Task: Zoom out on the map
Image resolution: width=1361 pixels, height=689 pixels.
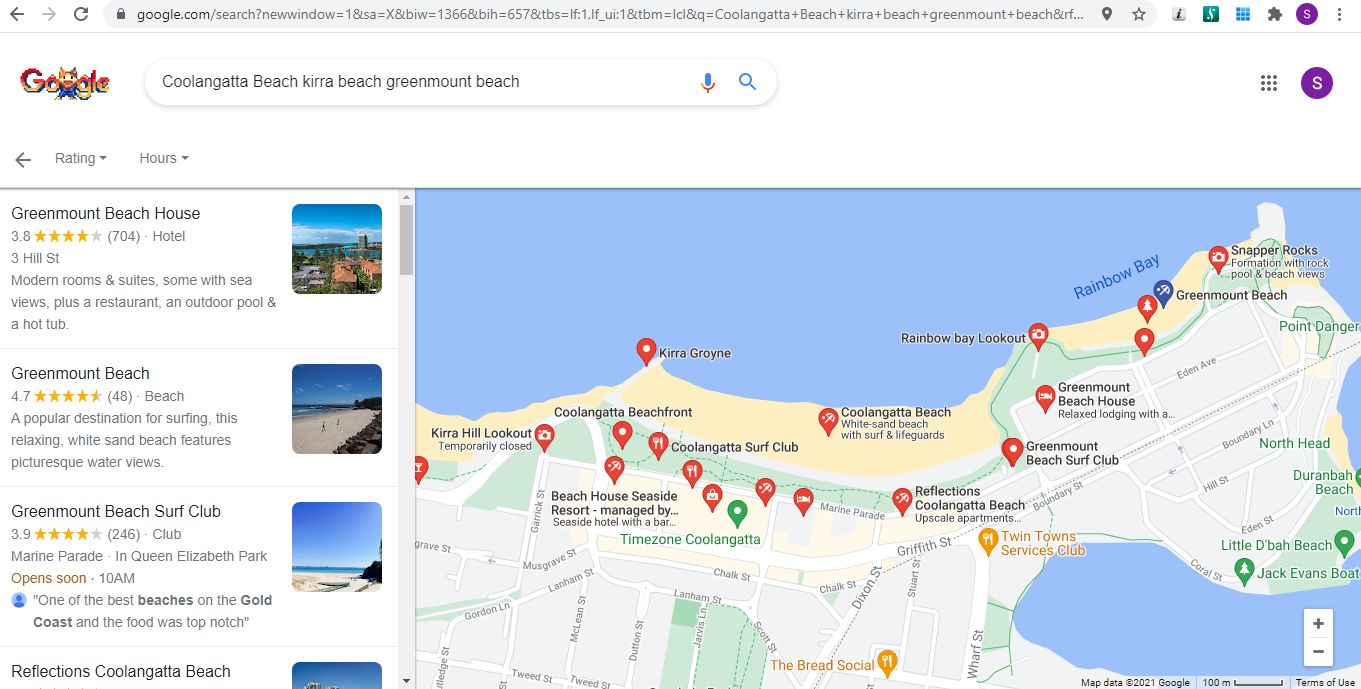Action: pos(1318,652)
